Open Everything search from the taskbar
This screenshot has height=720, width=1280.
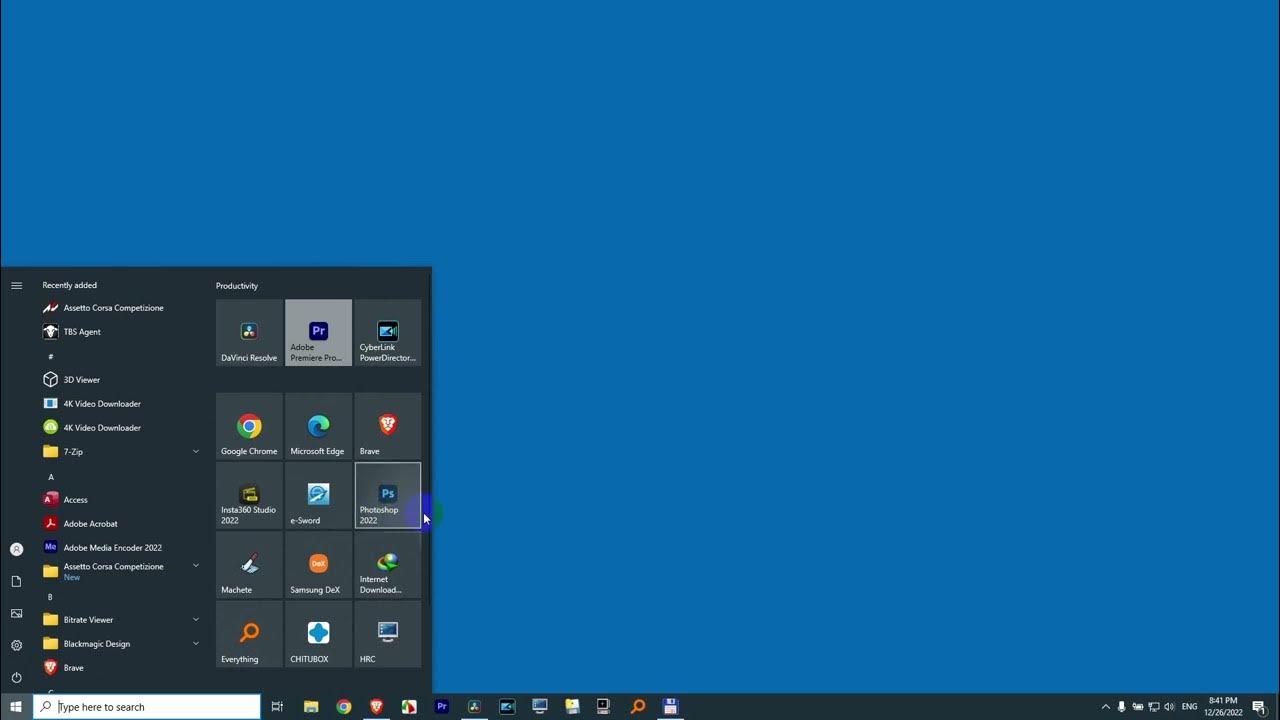tap(638, 707)
